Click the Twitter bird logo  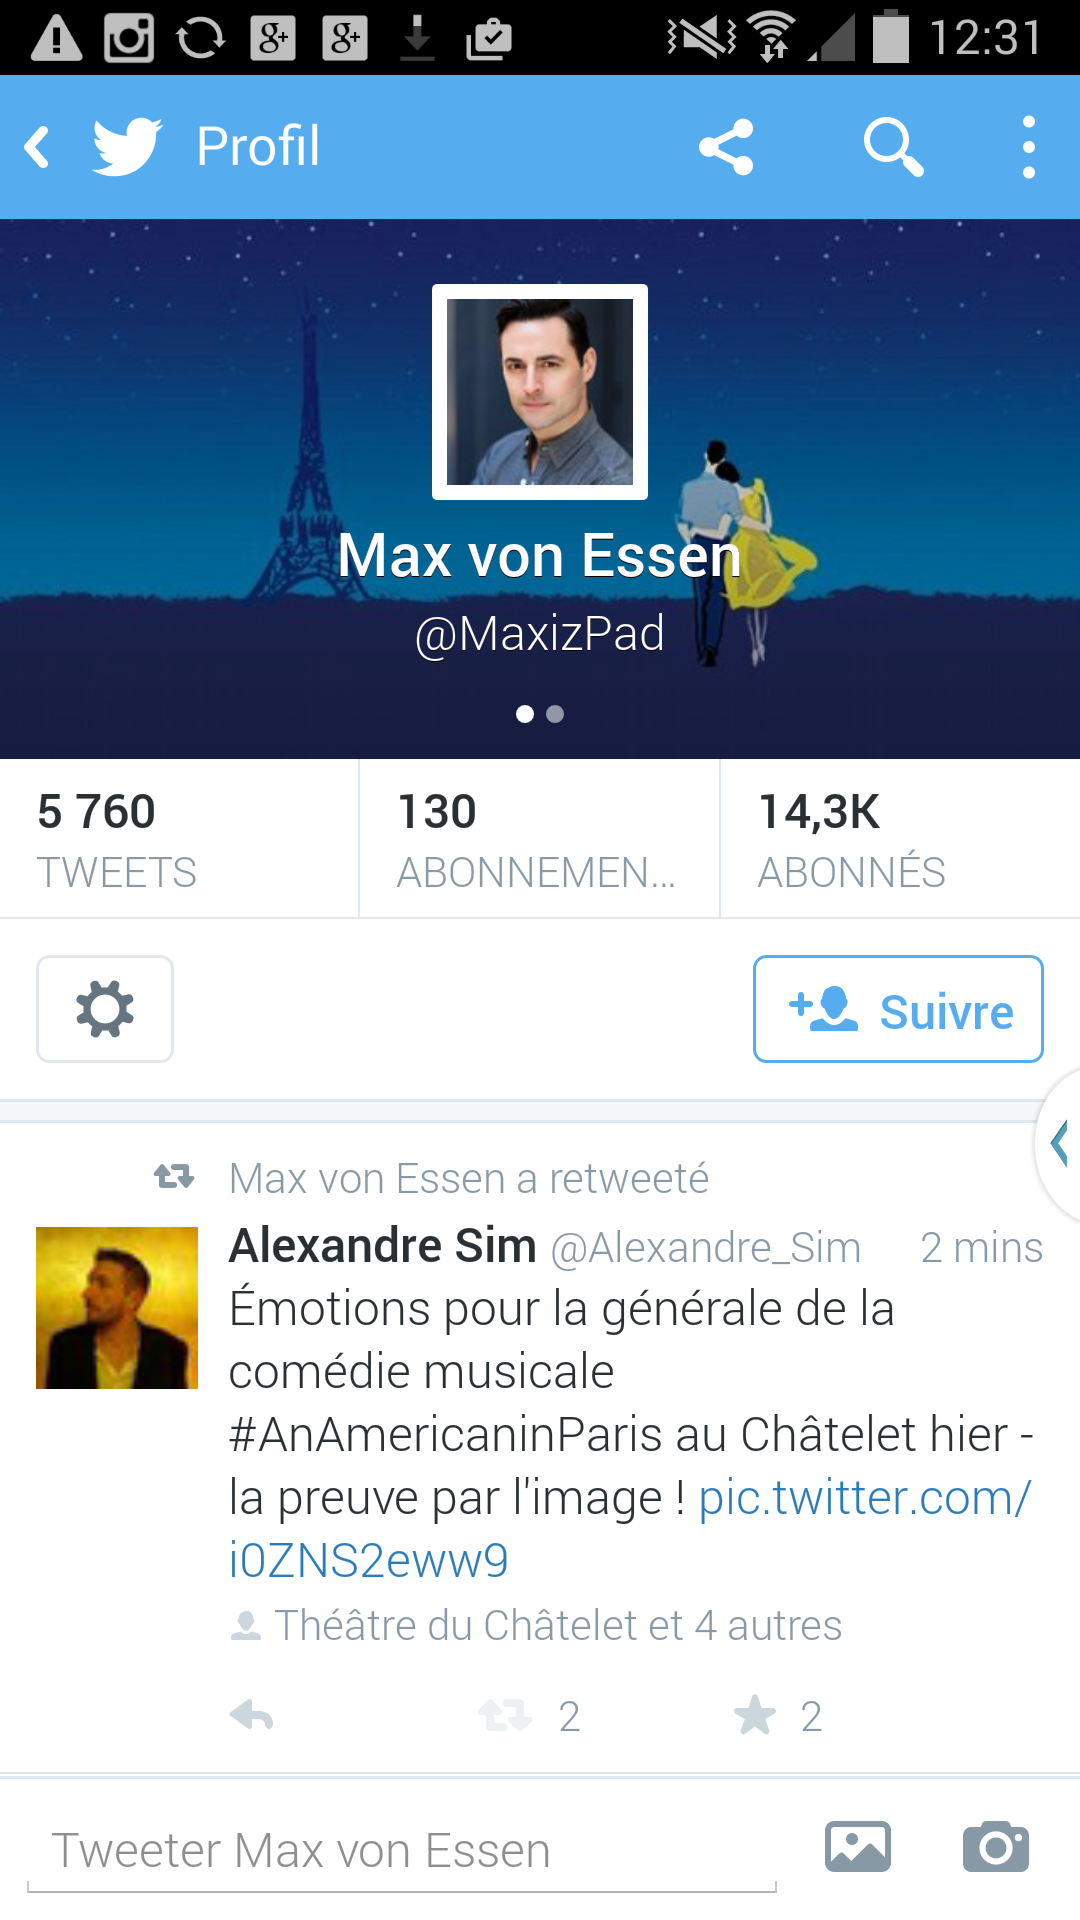pyautogui.click(x=127, y=147)
